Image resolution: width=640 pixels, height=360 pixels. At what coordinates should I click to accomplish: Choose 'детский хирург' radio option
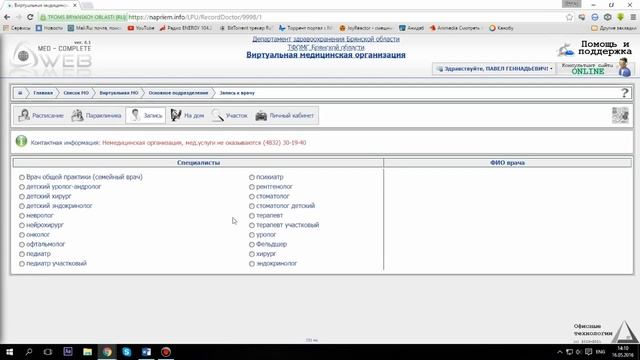(x=22, y=196)
